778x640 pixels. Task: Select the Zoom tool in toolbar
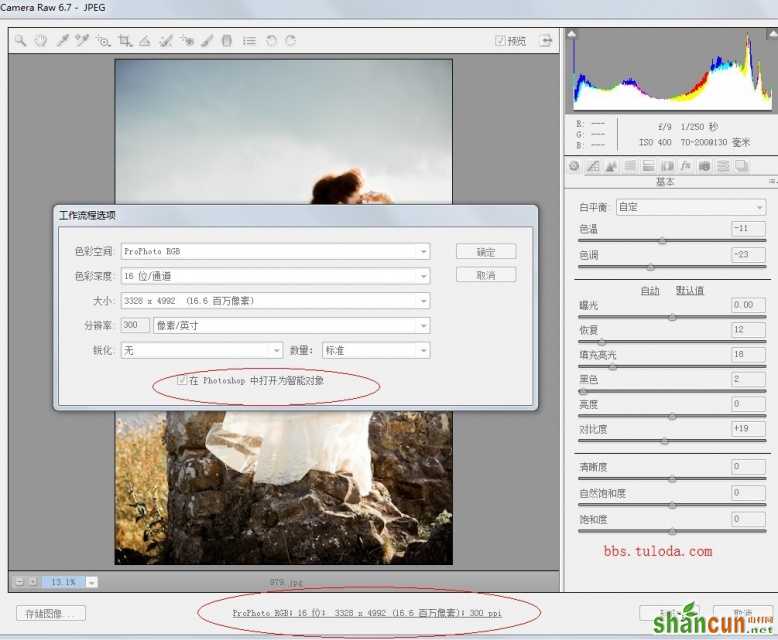click(x=20, y=41)
